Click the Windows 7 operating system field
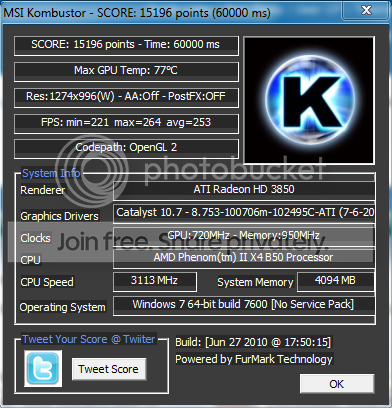392x408 pixels. pos(244,306)
